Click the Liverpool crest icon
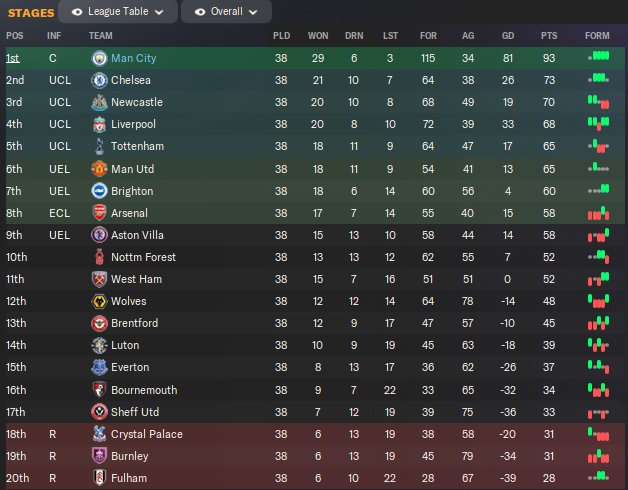The image size is (628, 490). (x=99, y=124)
